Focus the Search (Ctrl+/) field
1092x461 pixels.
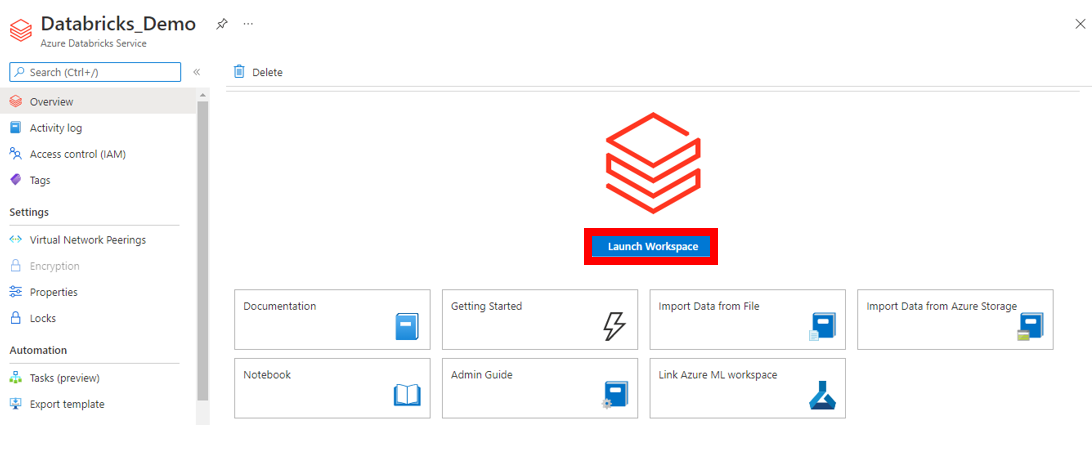point(95,72)
